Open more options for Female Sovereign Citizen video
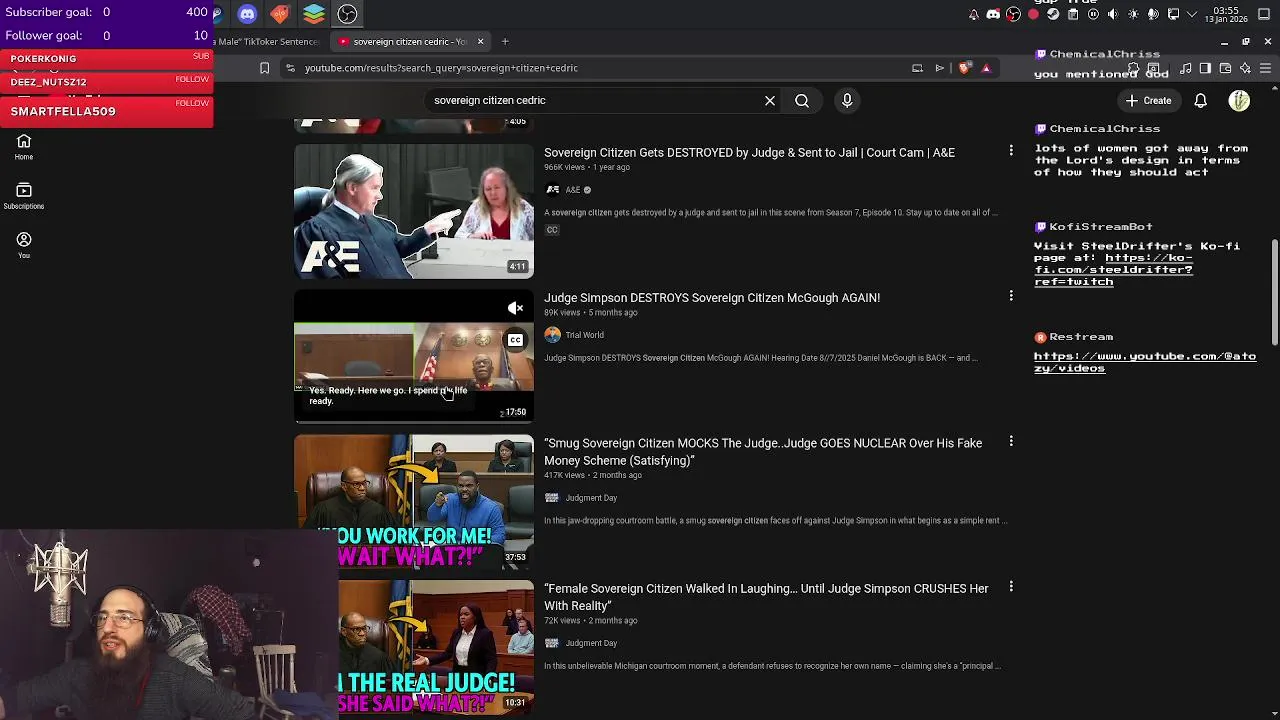The height and width of the screenshot is (720, 1280). click(x=1011, y=586)
